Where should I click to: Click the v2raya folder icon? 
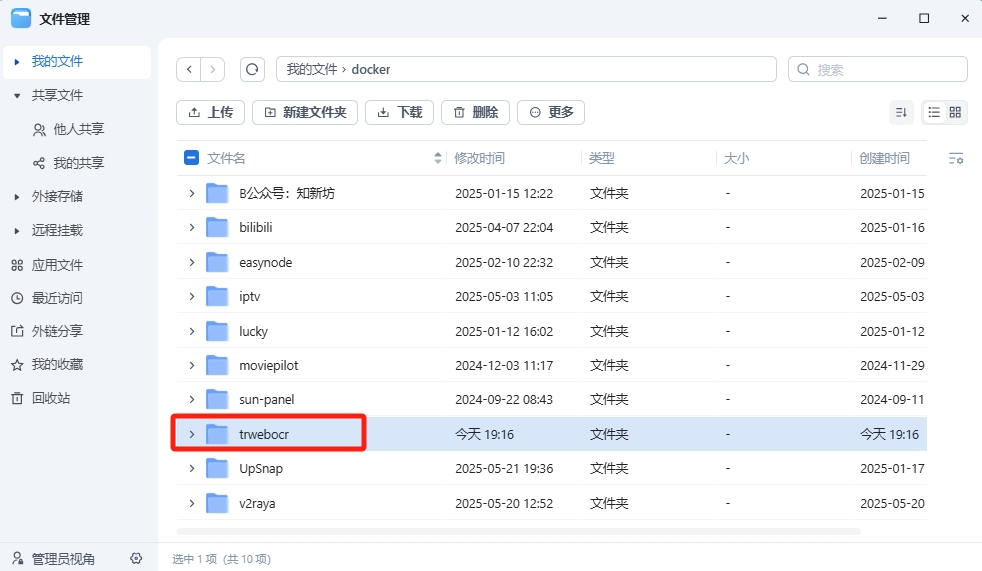tap(217, 503)
